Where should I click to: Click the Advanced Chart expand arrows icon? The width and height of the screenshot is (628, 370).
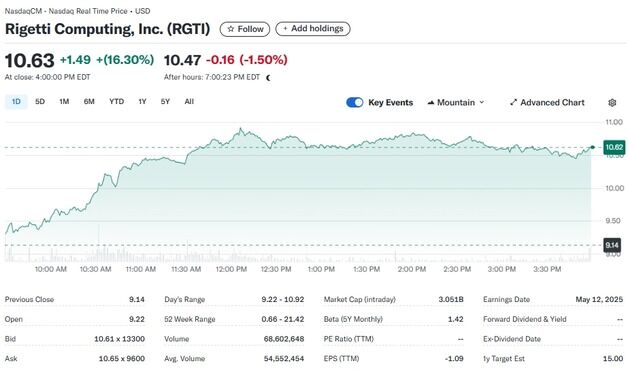(x=513, y=103)
